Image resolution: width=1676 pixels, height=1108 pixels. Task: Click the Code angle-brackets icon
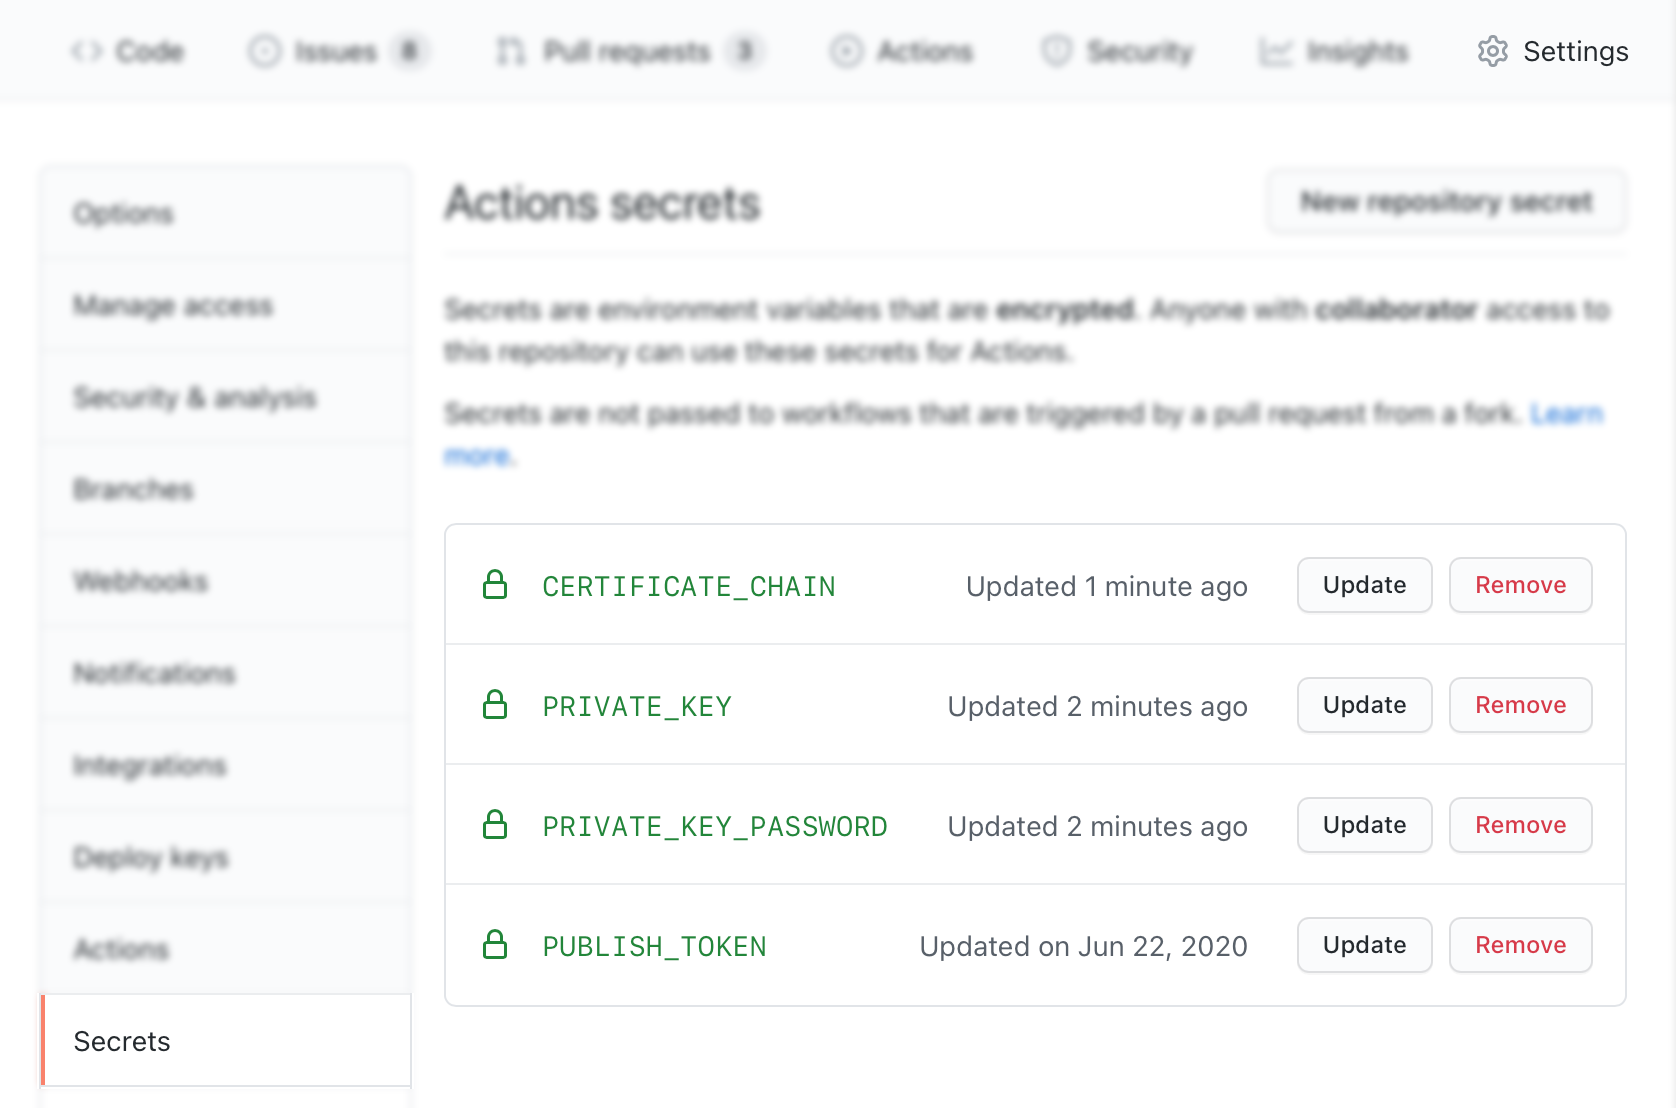[86, 50]
